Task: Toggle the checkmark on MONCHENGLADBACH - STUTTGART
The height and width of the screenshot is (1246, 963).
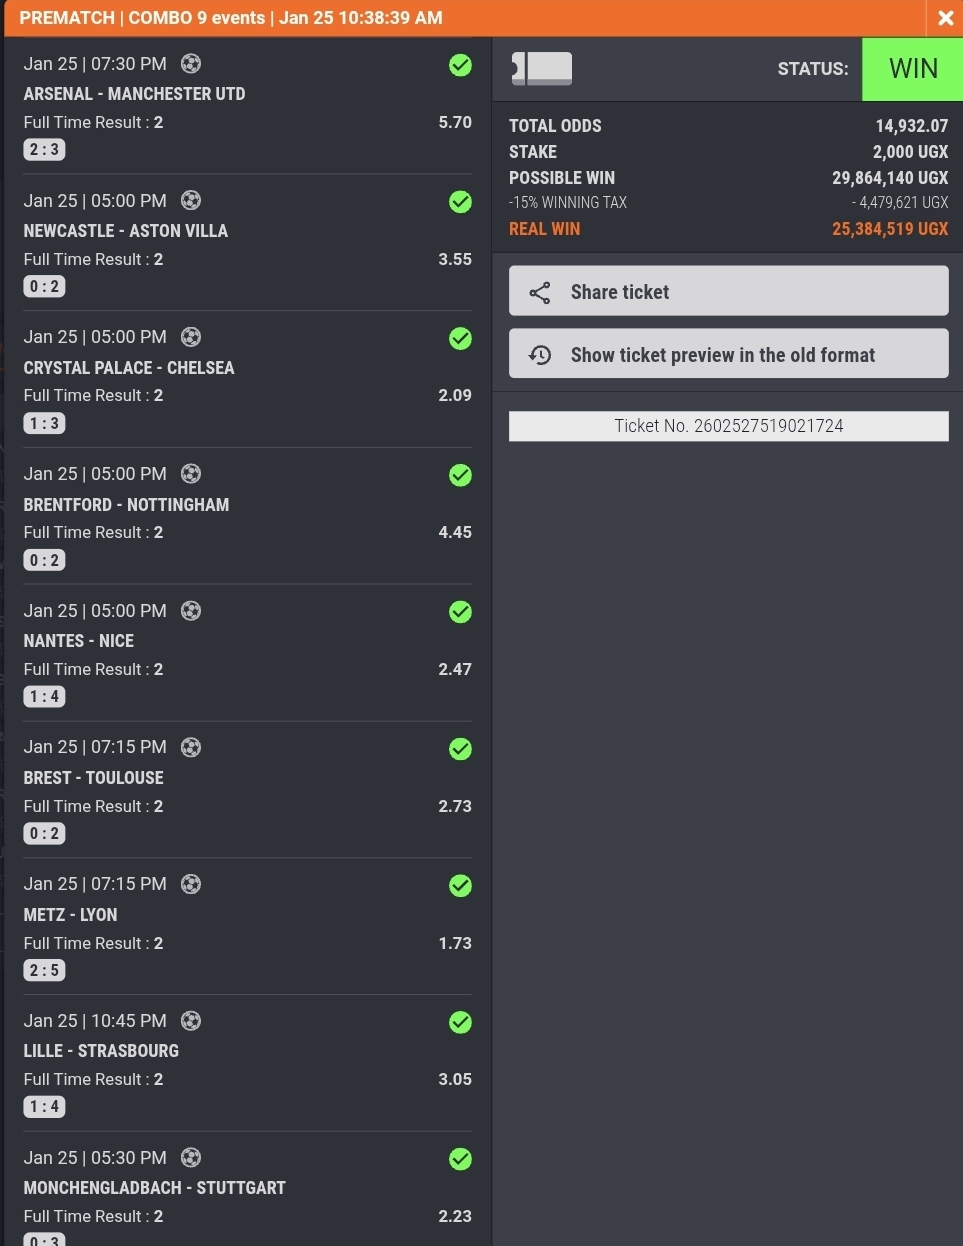Action: tap(460, 1159)
